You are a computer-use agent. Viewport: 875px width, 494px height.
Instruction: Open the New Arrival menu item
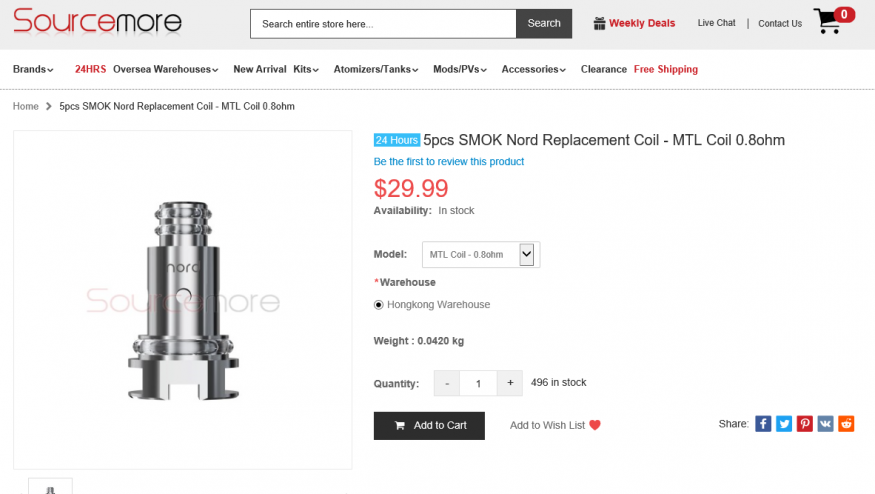point(260,70)
